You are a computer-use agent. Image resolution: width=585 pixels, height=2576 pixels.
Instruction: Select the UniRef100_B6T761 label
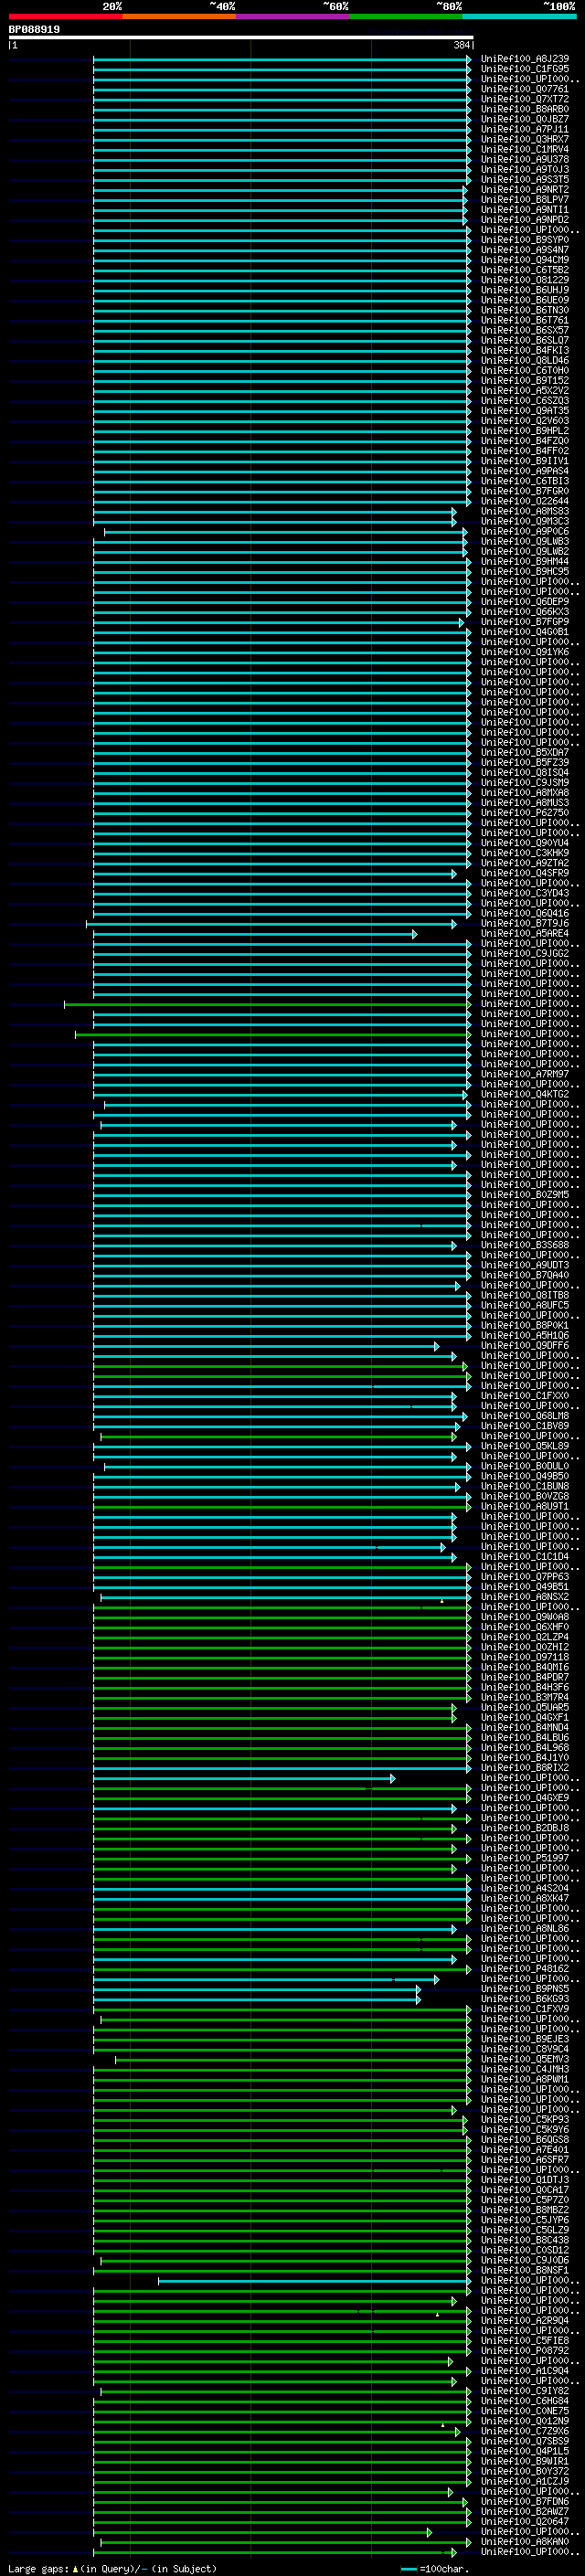coord(525,320)
